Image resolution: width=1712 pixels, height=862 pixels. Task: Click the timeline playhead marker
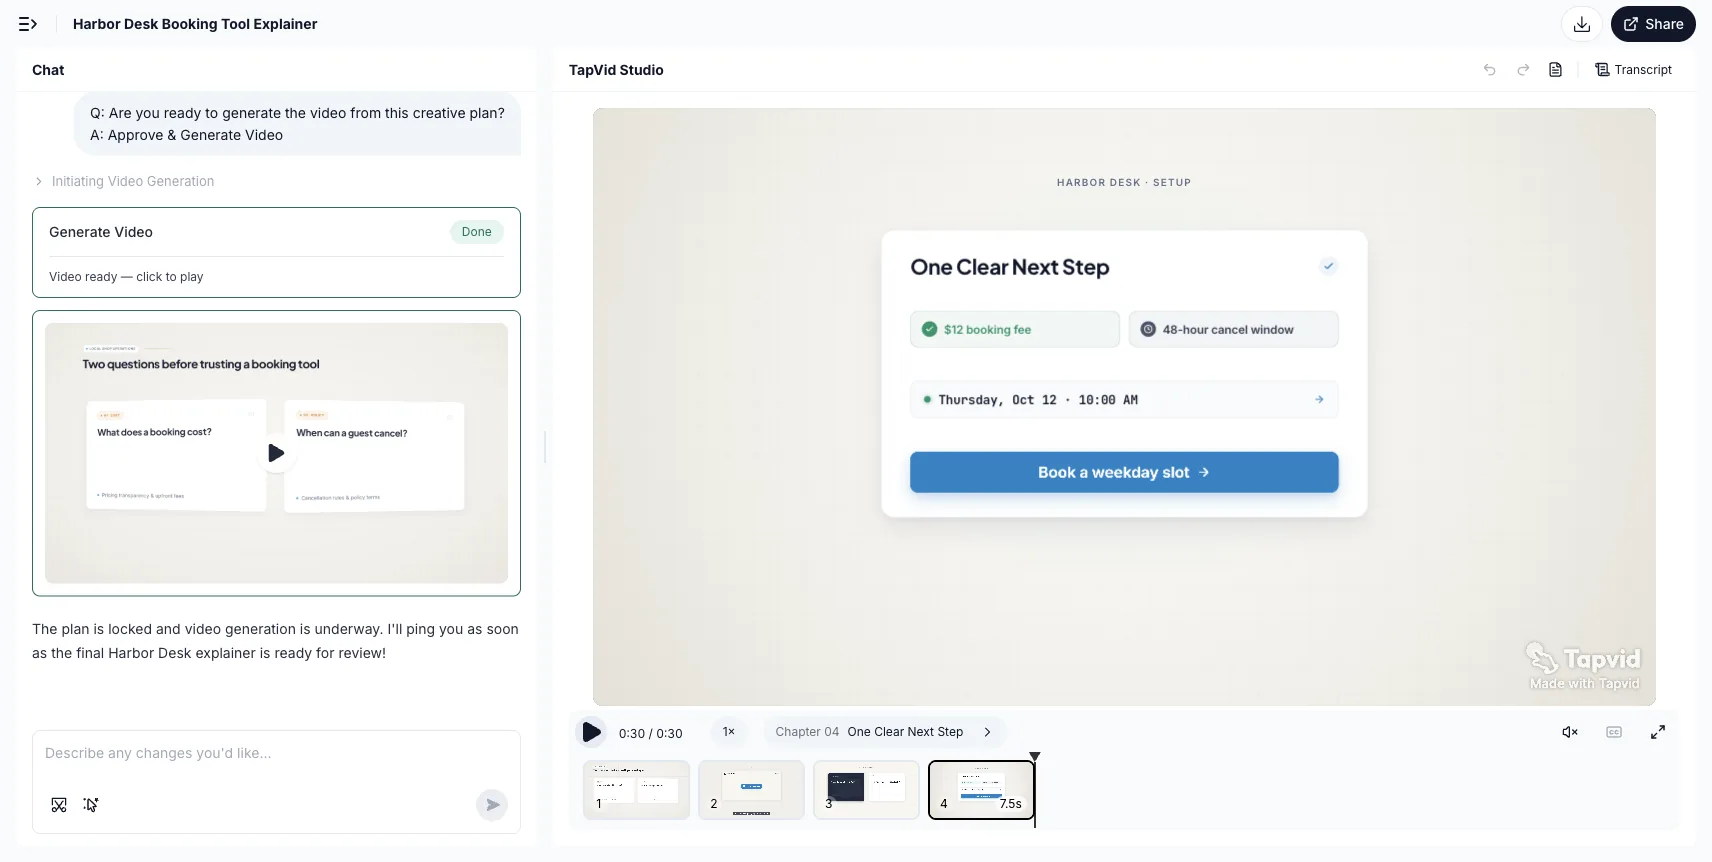(1035, 758)
